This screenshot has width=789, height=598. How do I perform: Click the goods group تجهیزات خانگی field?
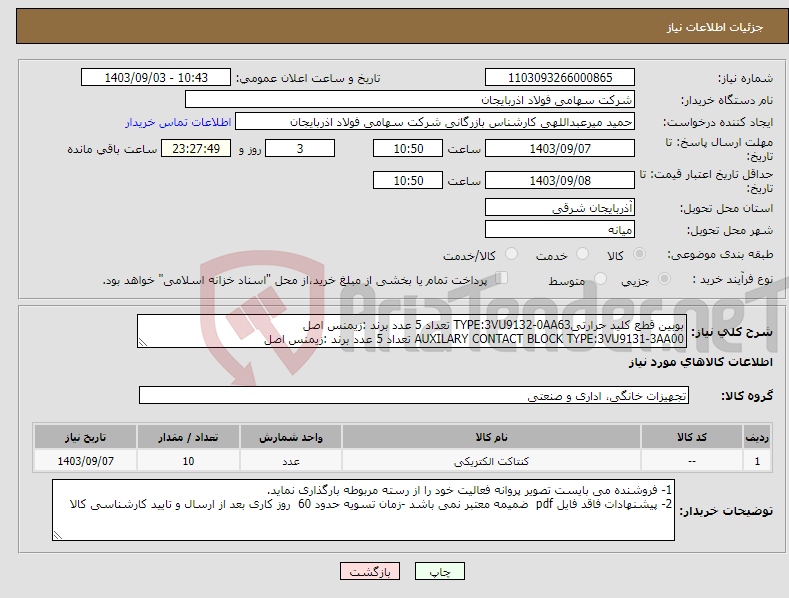(414, 395)
